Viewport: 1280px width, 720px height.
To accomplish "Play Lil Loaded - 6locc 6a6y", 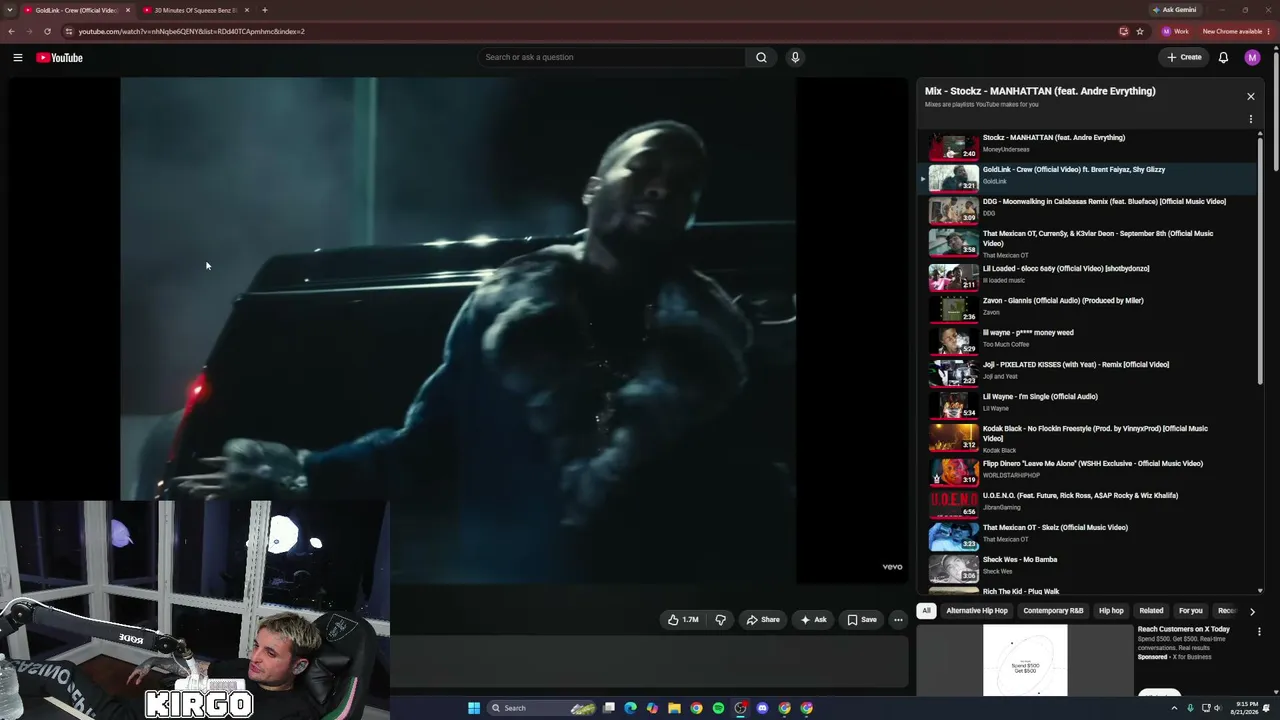I will click(1086, 276).
